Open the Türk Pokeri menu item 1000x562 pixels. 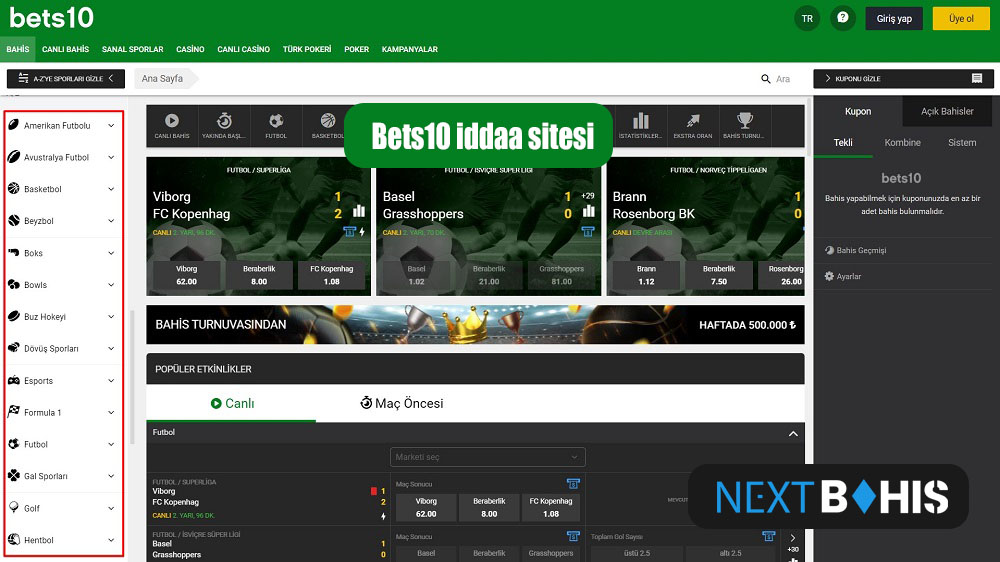(x=307, y=49)
